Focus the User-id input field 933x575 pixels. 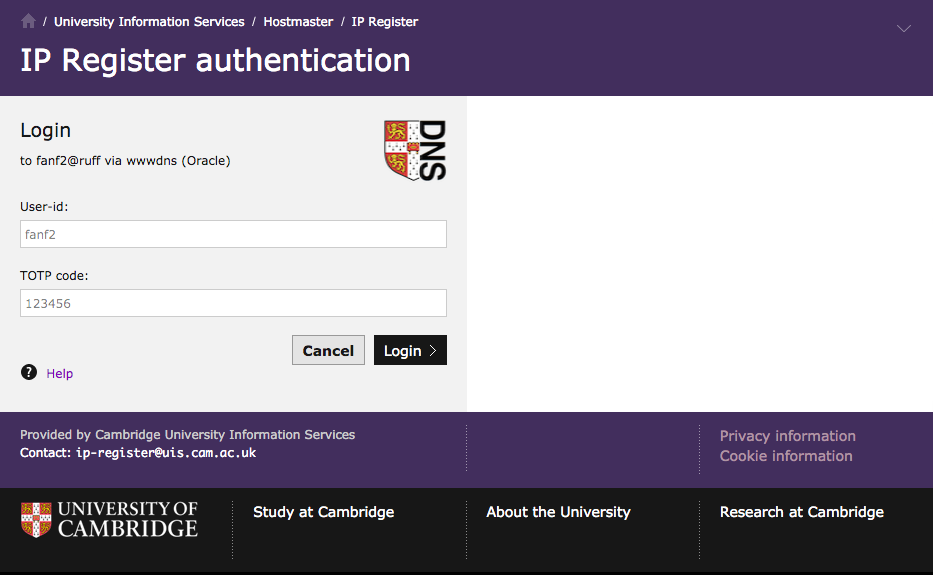[233, 234]
